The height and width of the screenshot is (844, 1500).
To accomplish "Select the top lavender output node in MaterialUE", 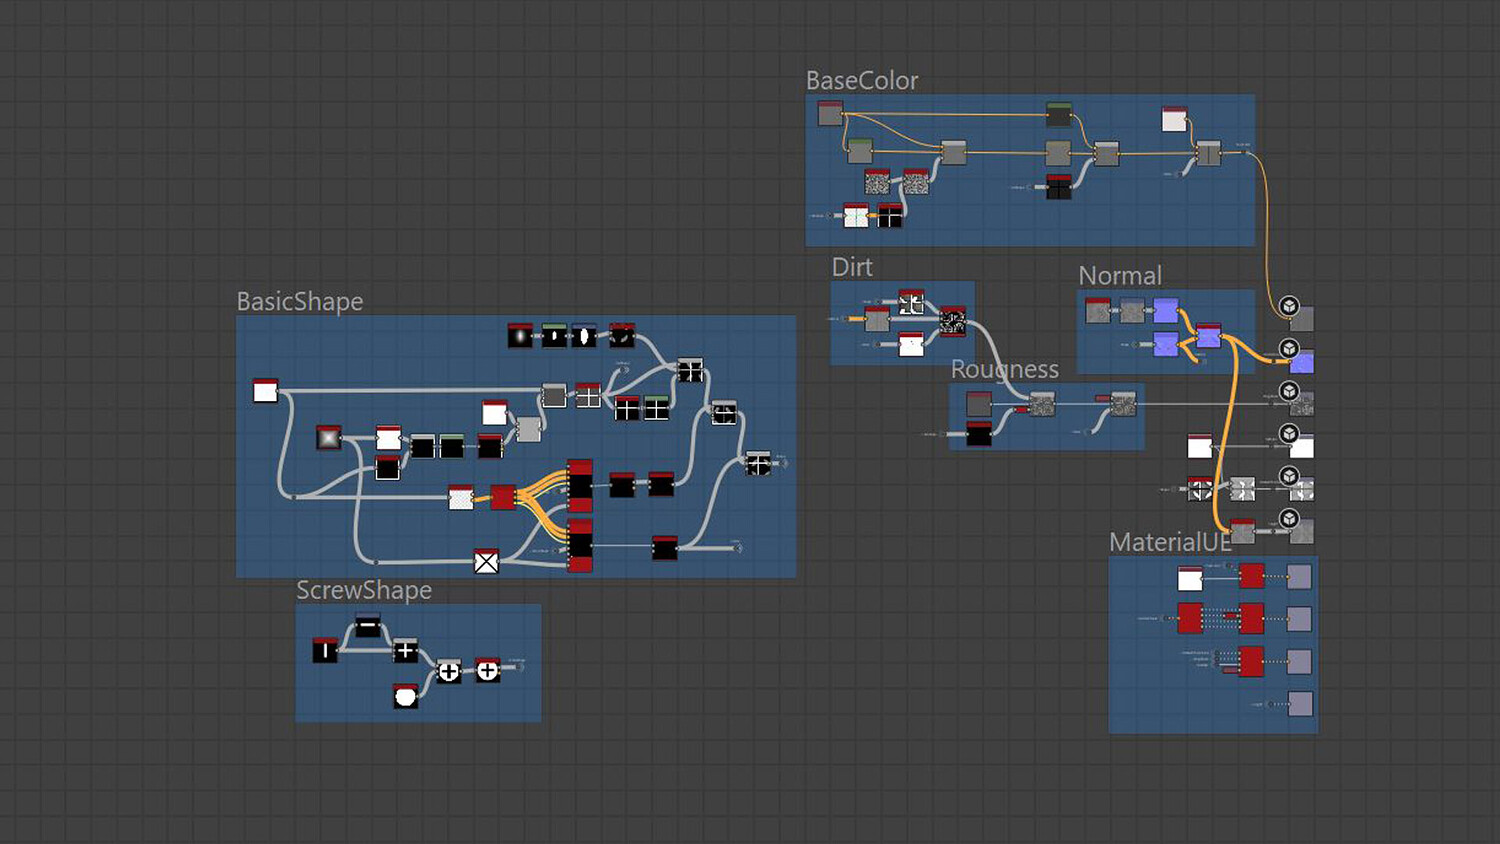I will pos(1299,576).
